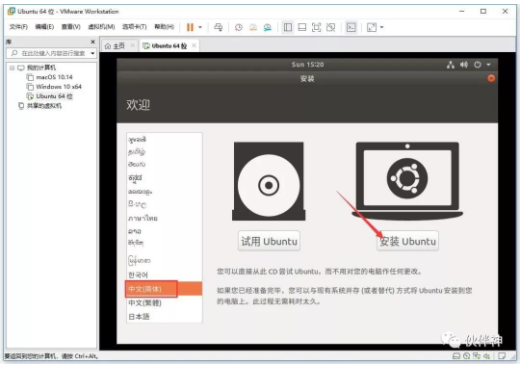Click the stretch guest display icon

372,27
